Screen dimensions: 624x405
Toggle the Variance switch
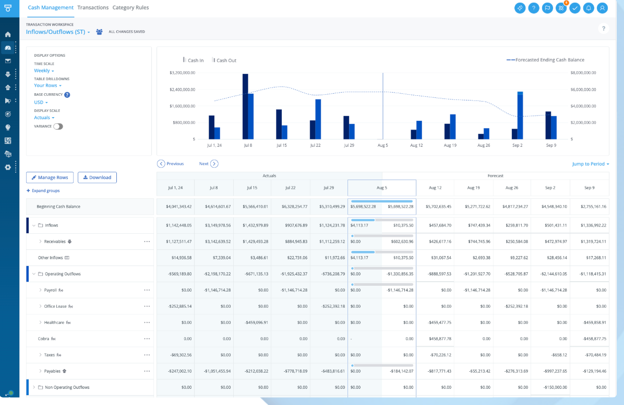click(58, 126)
